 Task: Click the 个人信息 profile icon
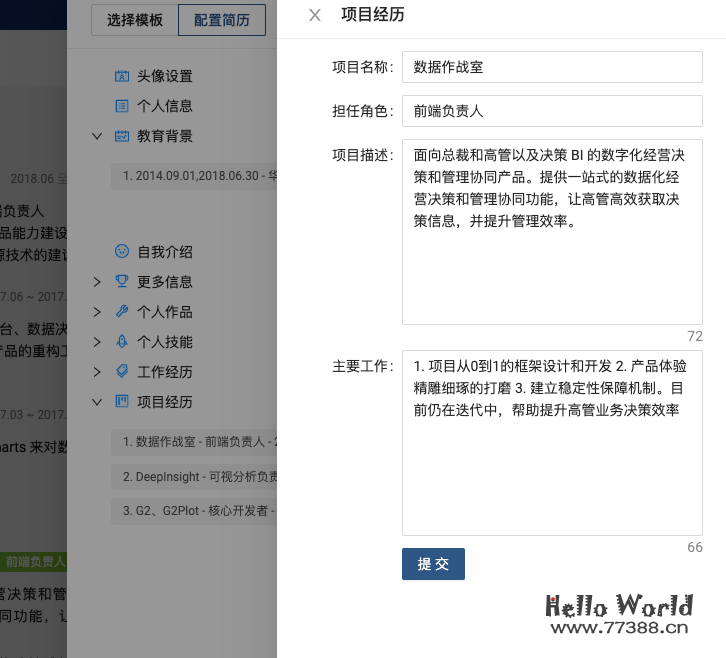[122, 106]
